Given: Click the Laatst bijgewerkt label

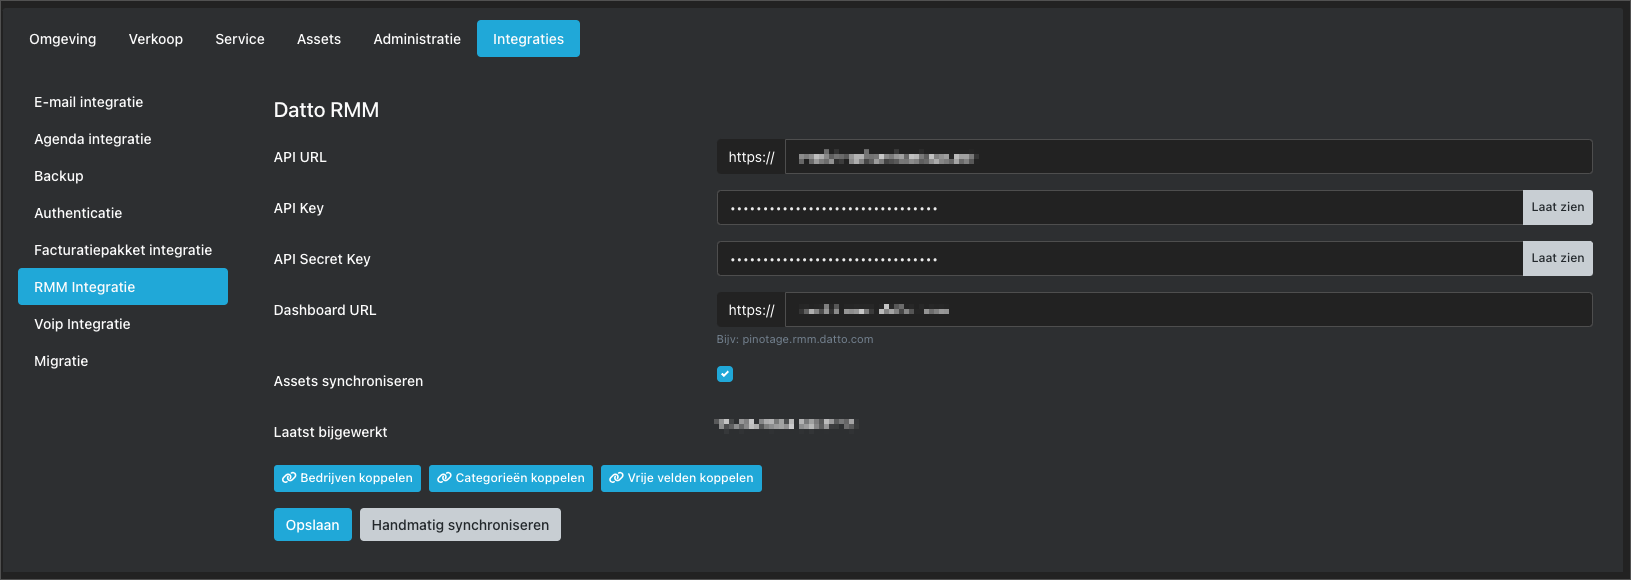Looking at the screenshot, I should (x=330, y=432).
